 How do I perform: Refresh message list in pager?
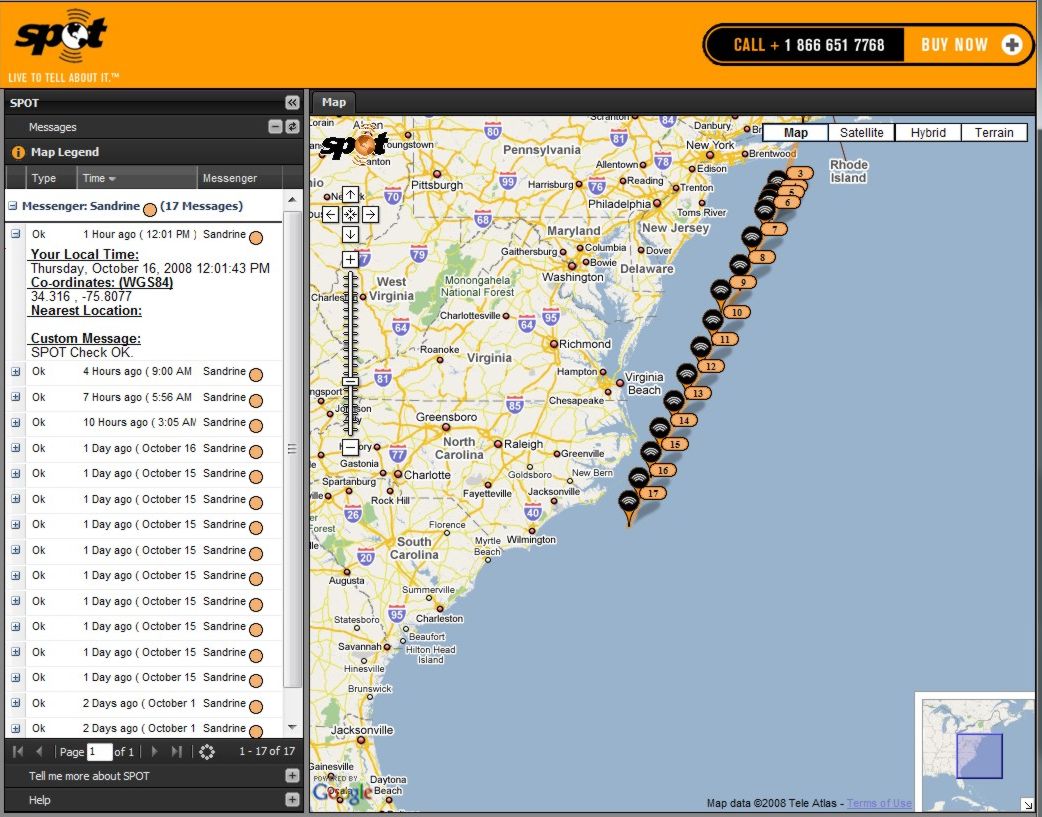207,752
